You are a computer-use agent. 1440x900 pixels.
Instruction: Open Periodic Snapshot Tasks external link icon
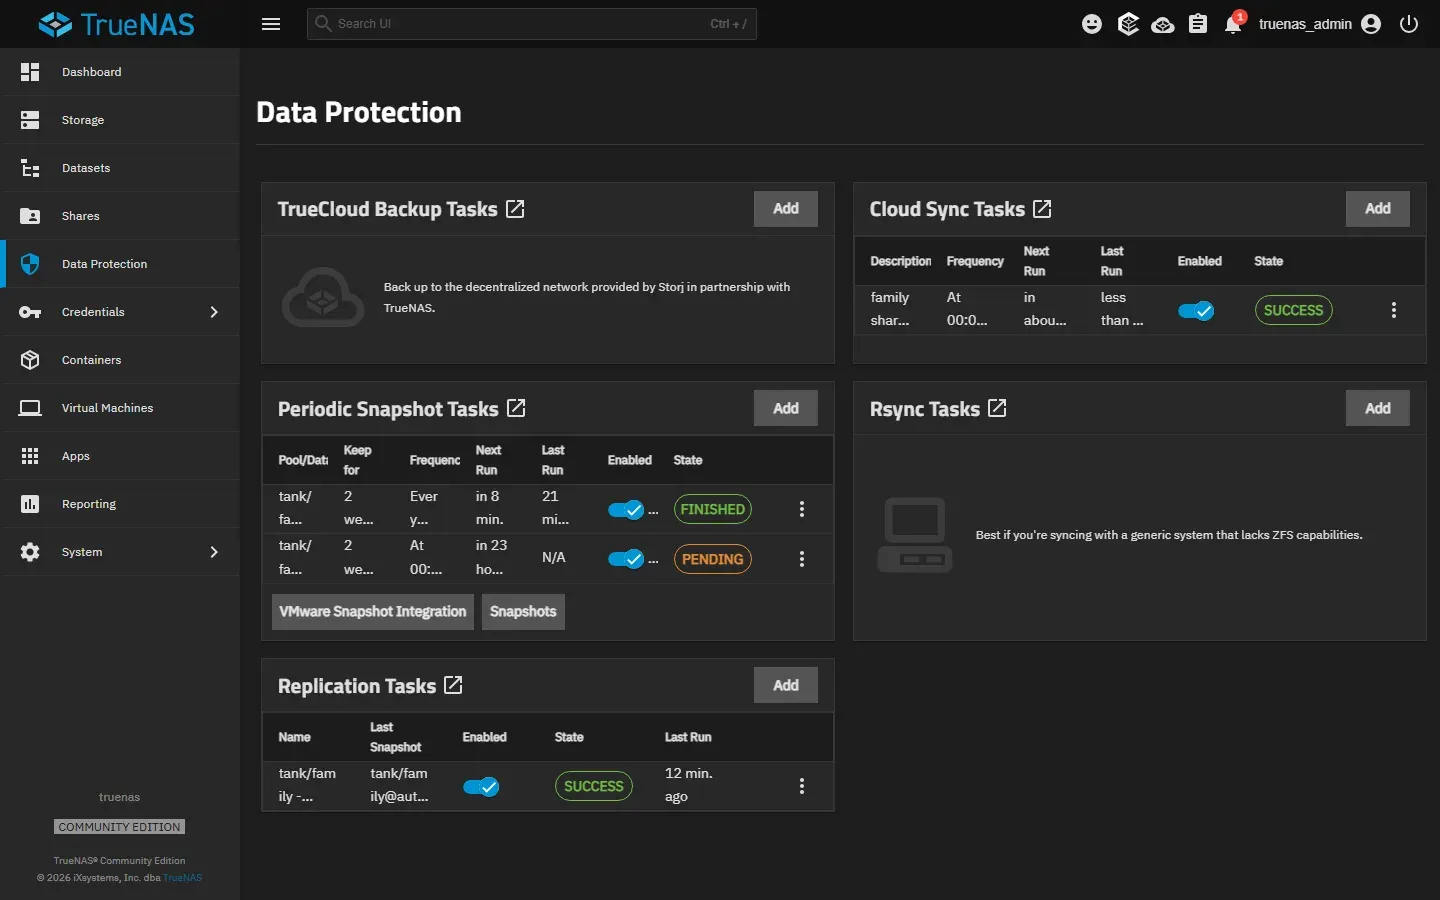(x=516, y=408)
